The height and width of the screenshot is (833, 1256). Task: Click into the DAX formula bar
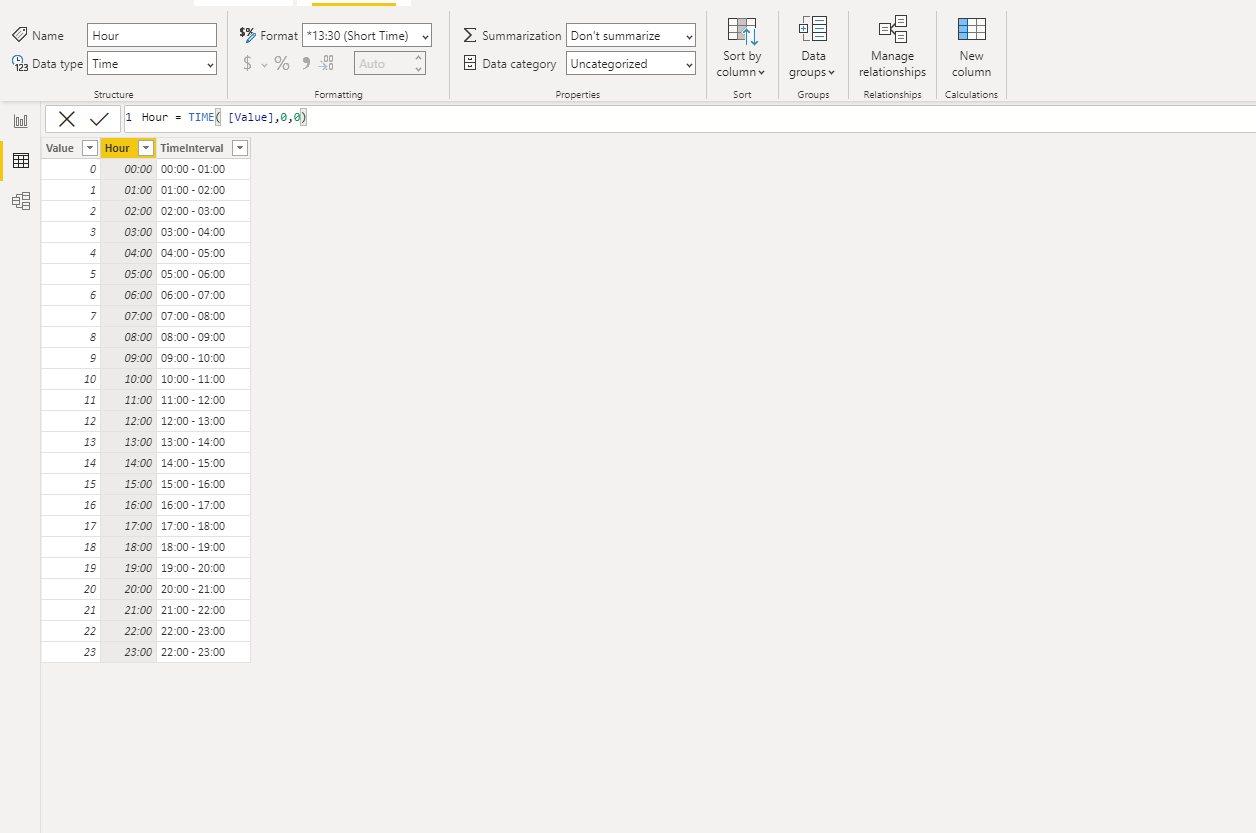(690, 118)
